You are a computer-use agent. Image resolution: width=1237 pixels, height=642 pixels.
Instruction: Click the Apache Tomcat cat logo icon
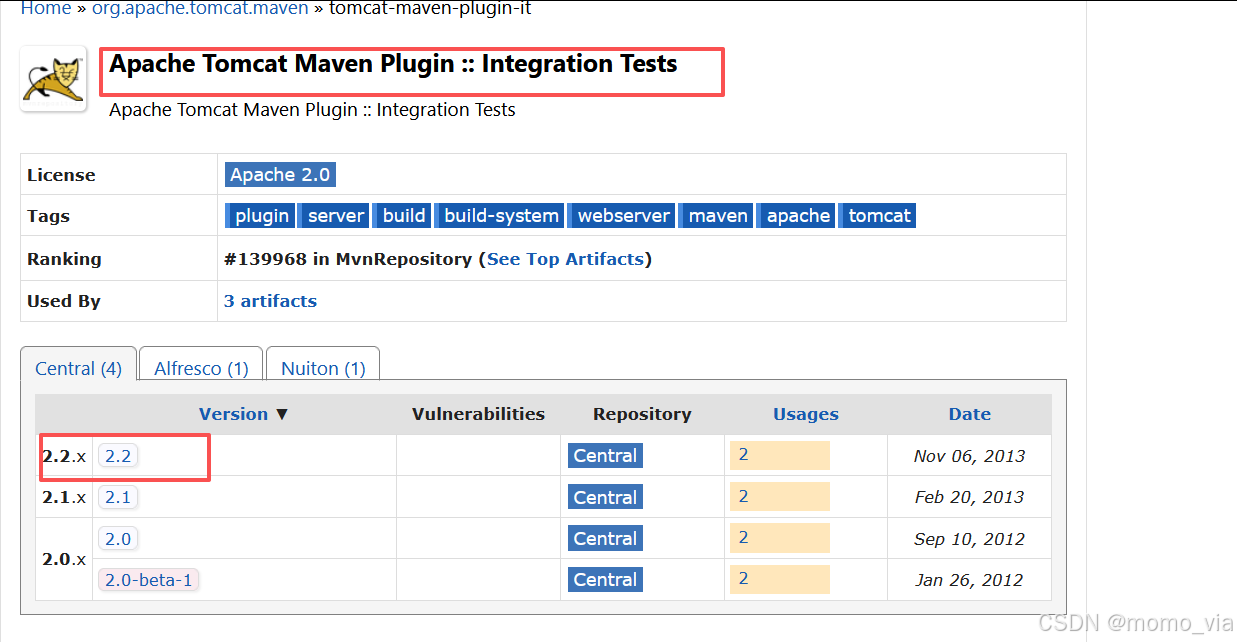(x=54, y=79)
